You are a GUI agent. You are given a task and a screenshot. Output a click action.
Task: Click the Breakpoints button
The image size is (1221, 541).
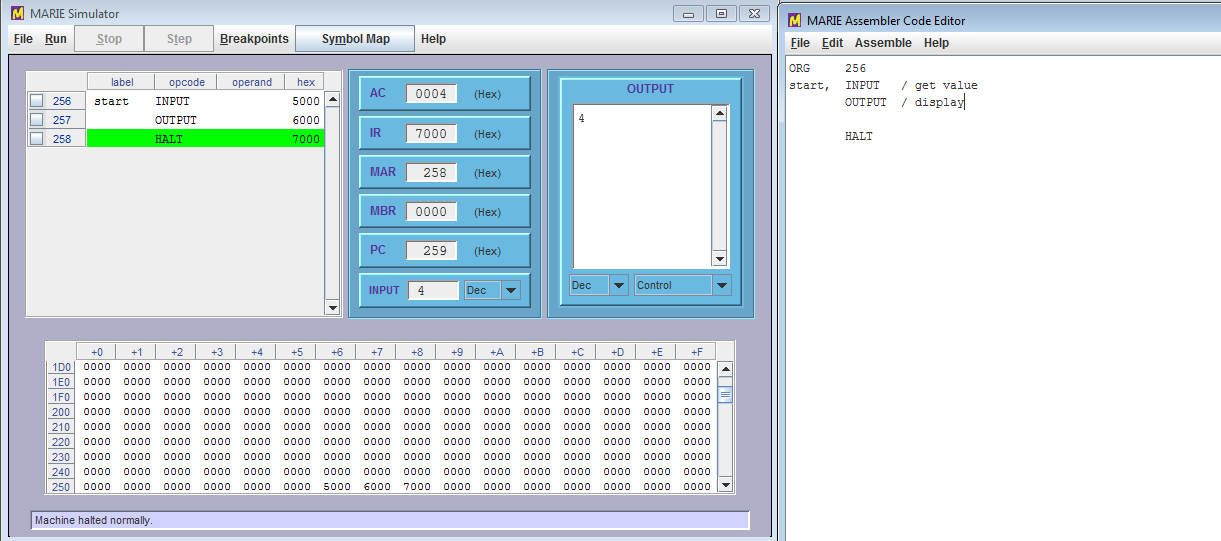254,39
